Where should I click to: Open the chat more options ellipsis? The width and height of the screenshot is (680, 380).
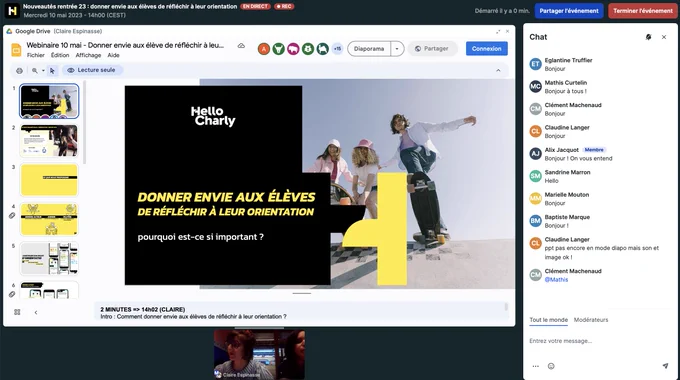536,366
